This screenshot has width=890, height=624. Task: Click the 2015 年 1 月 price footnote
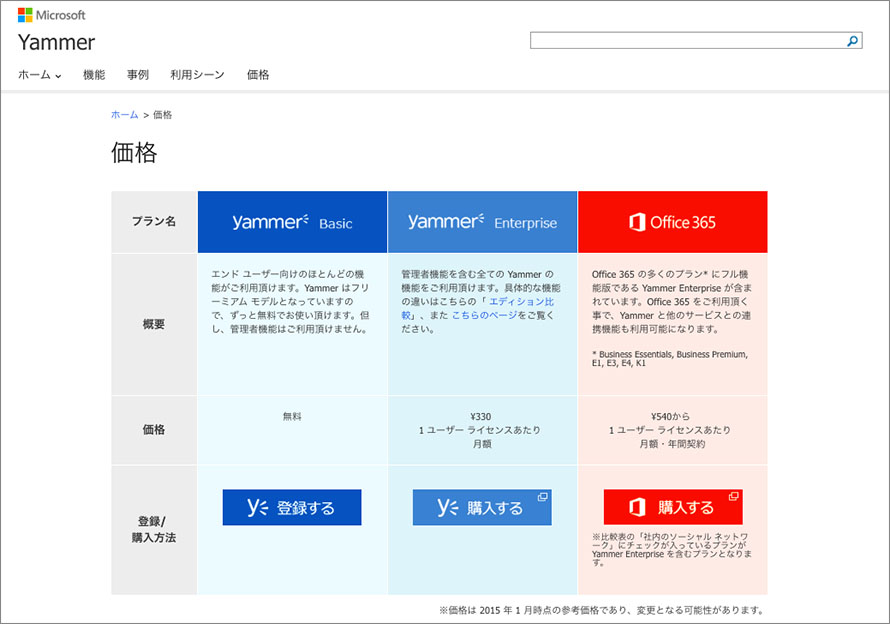[x=602, y=610]
